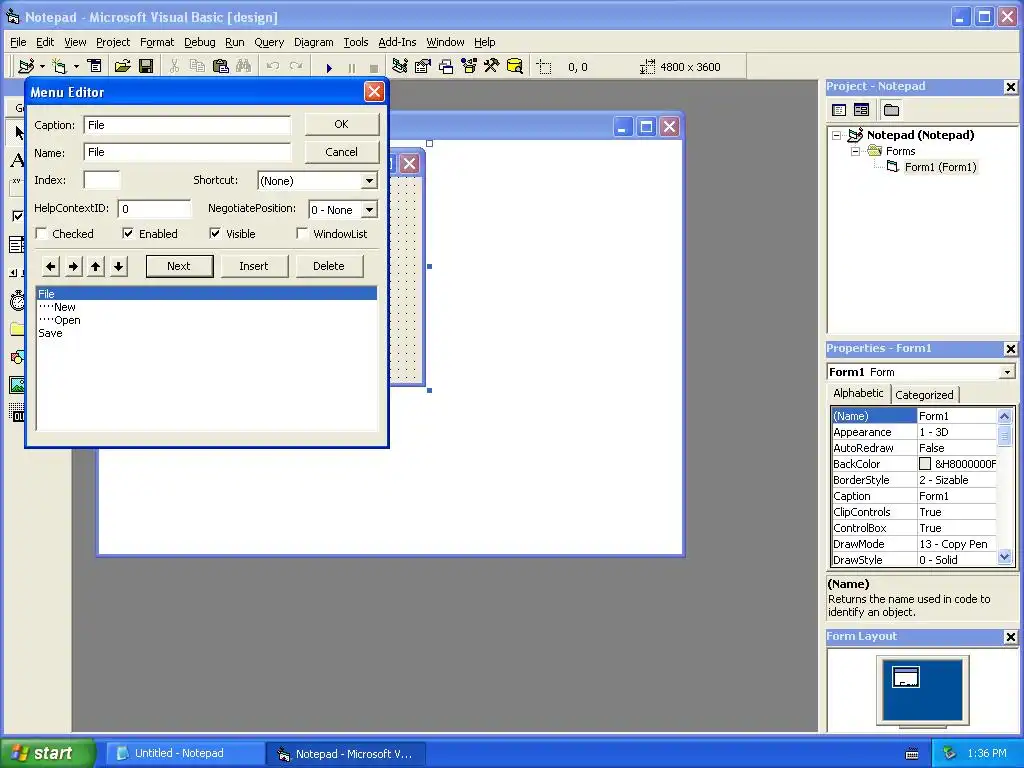Open the Debug menu

pyautogui.click(x=199, y=42)
